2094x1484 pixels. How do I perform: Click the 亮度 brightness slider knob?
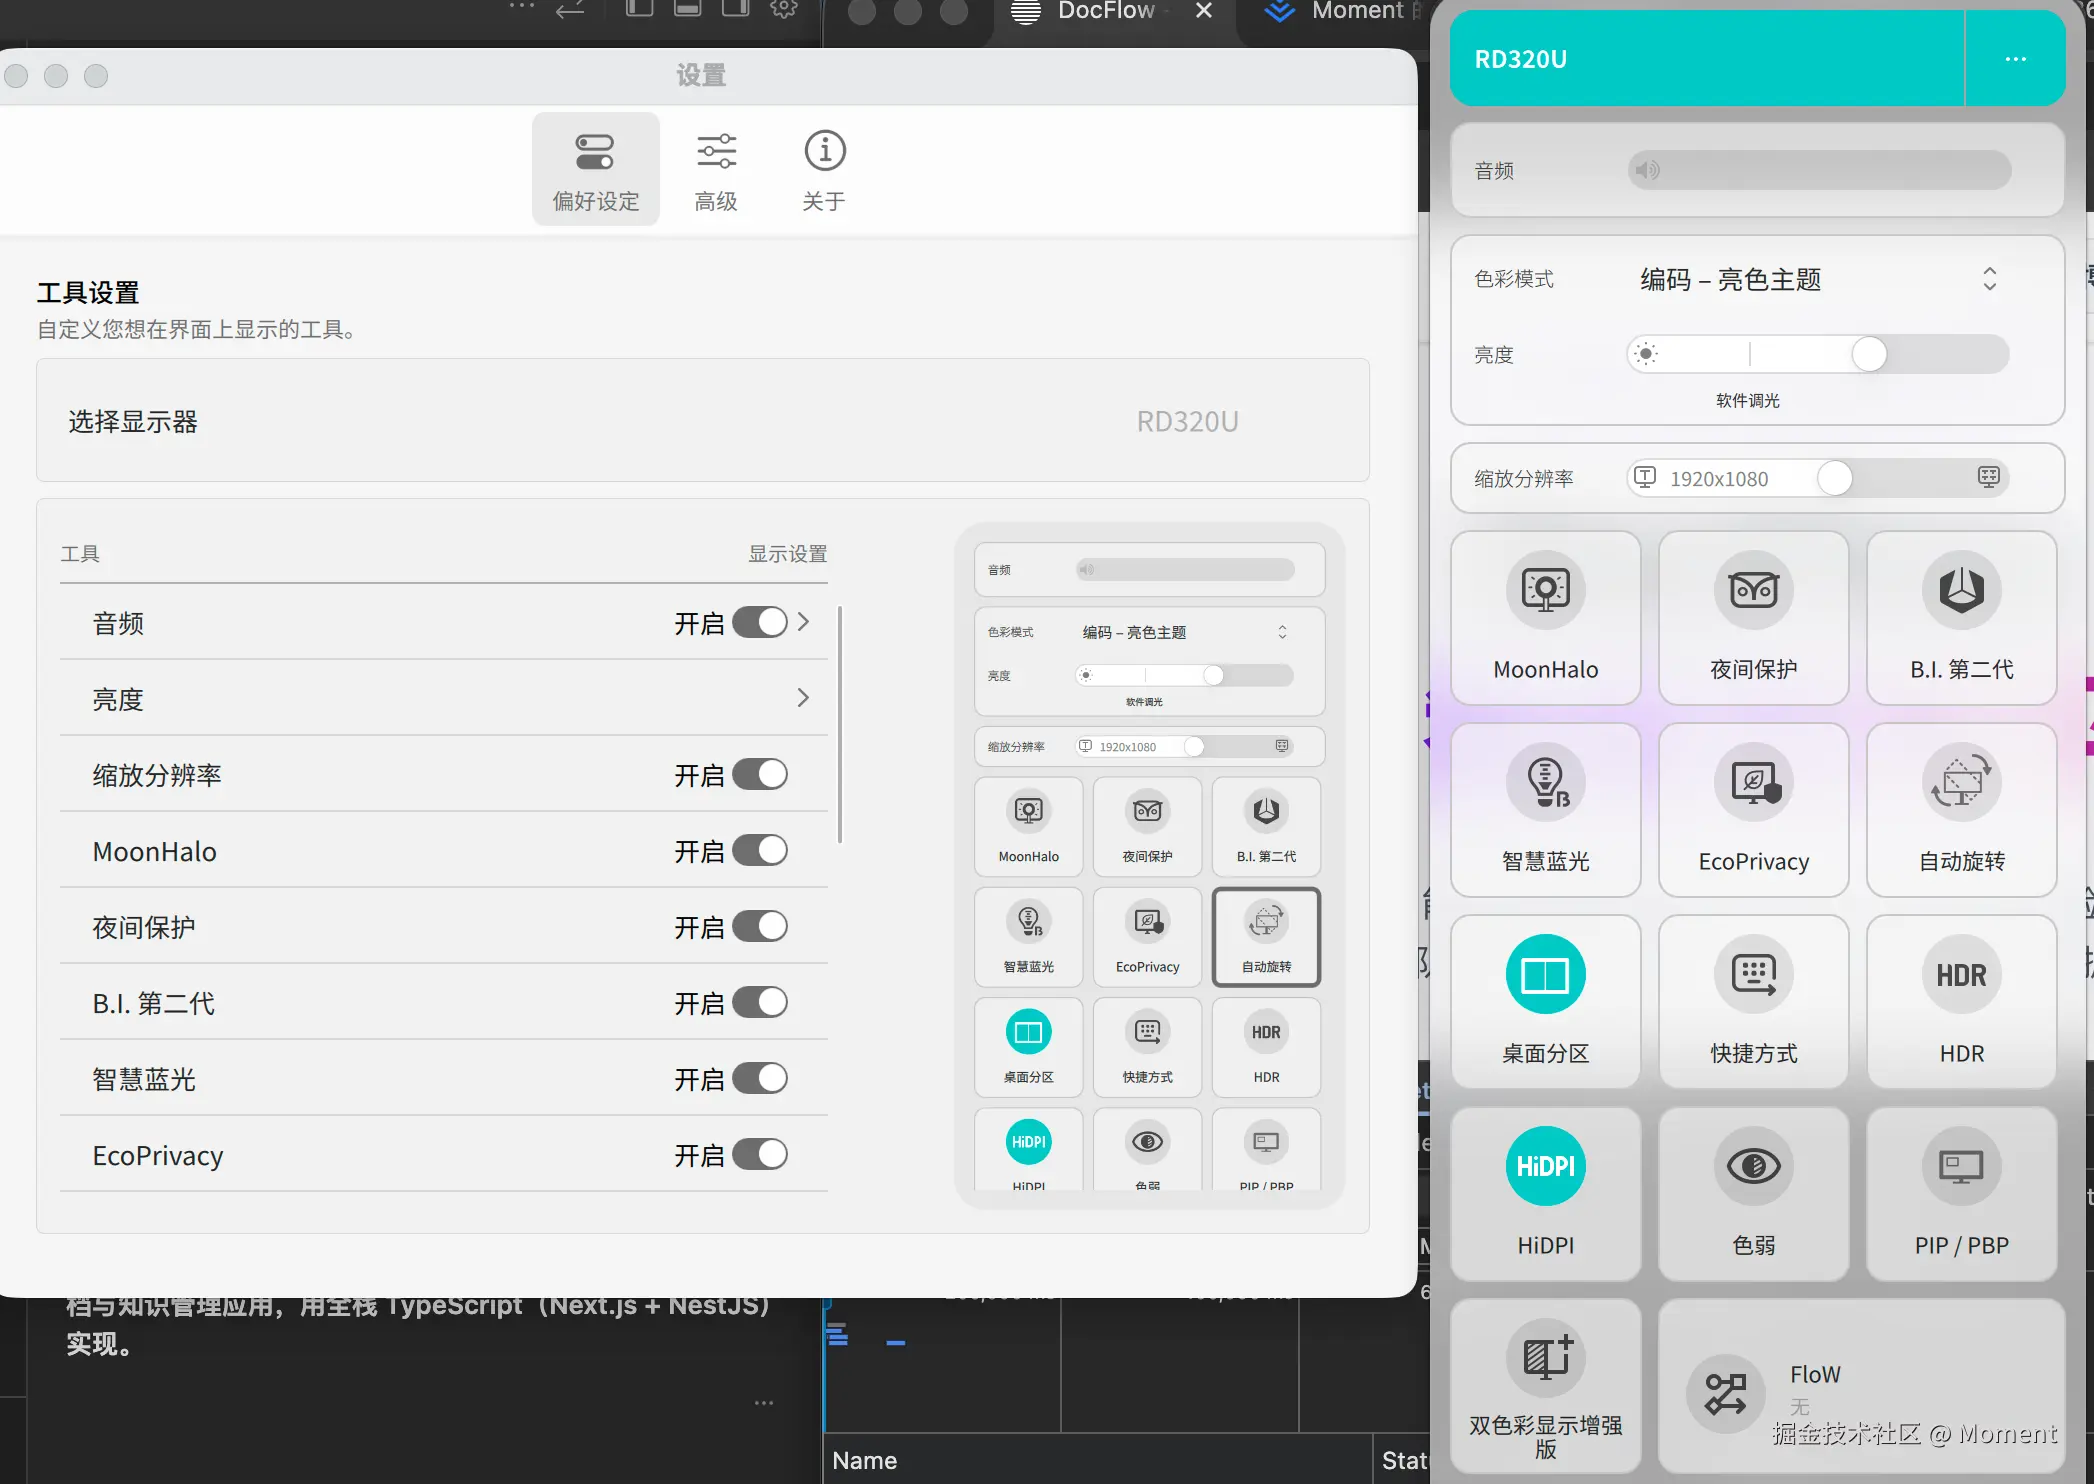1869,354
